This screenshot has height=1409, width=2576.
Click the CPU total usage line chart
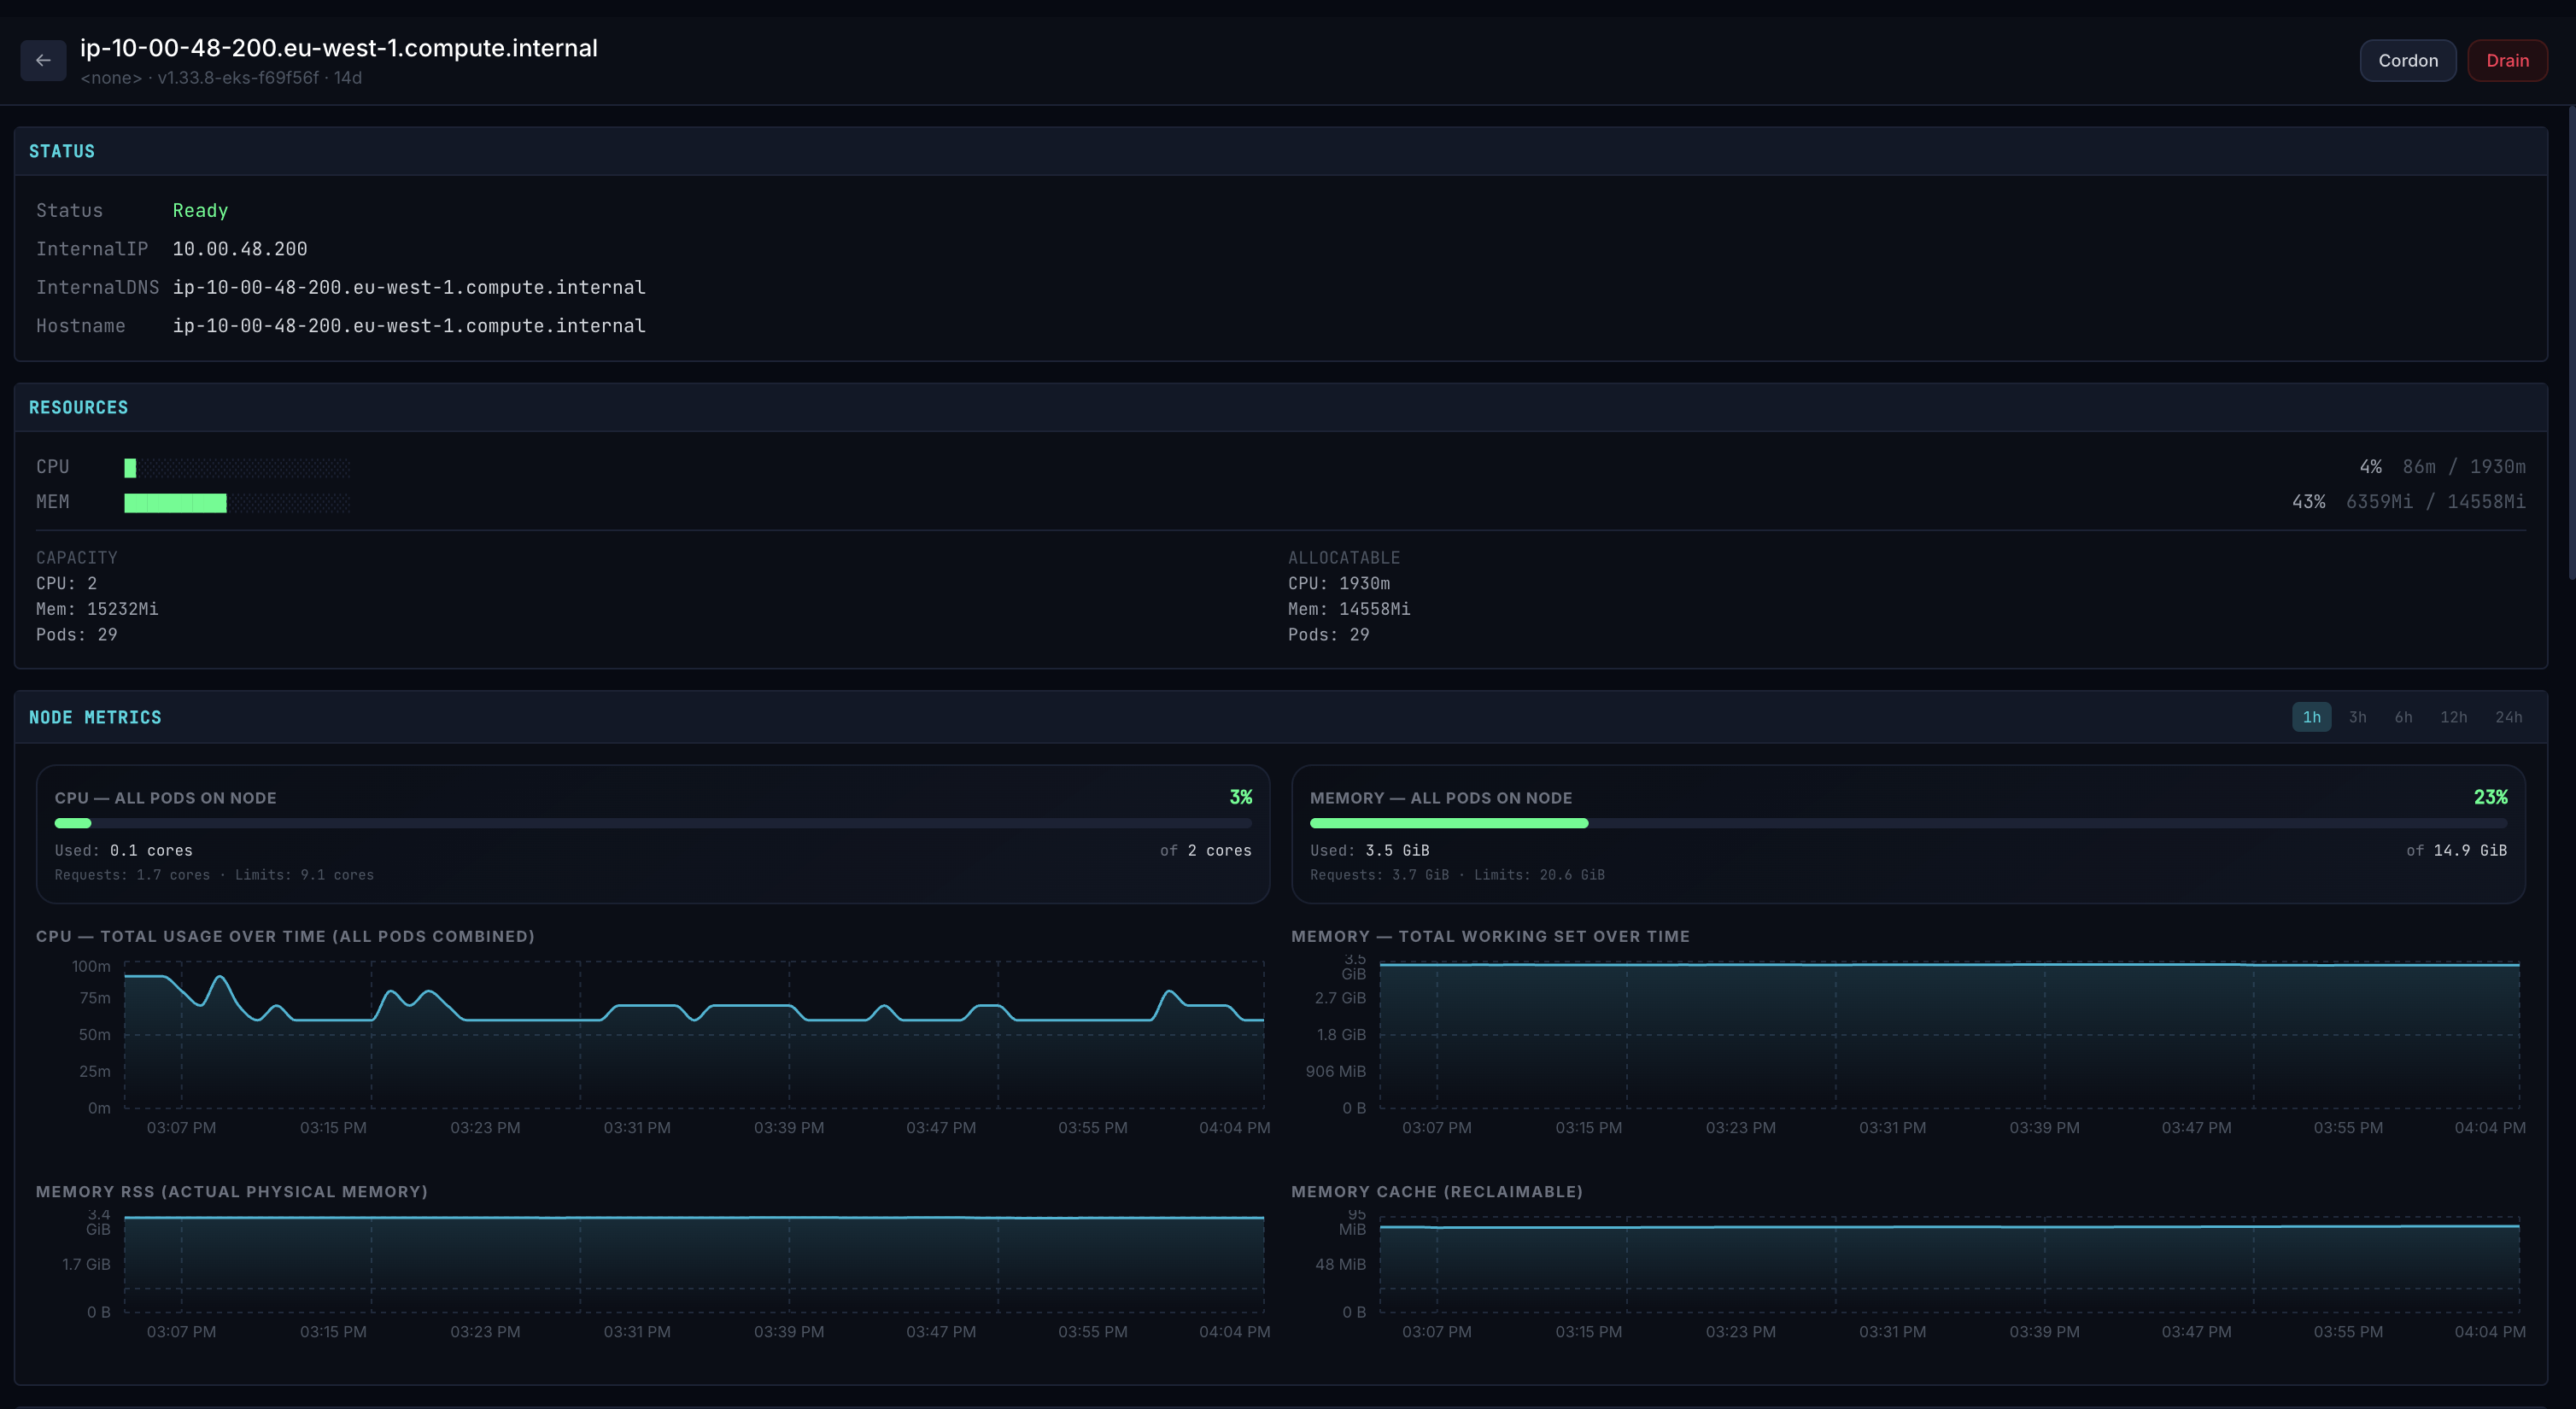pos(693,1035)
